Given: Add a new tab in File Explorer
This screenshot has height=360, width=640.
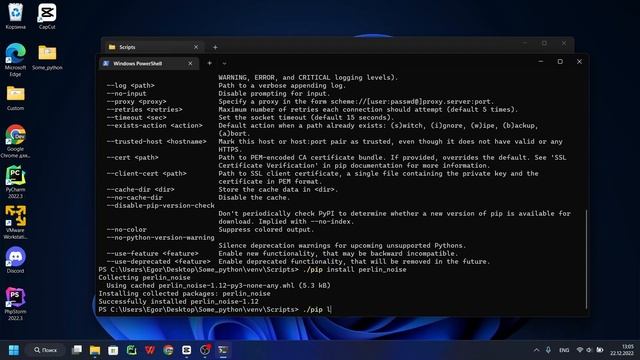Looking at the screenshot, I should click(x=215, y=47).
